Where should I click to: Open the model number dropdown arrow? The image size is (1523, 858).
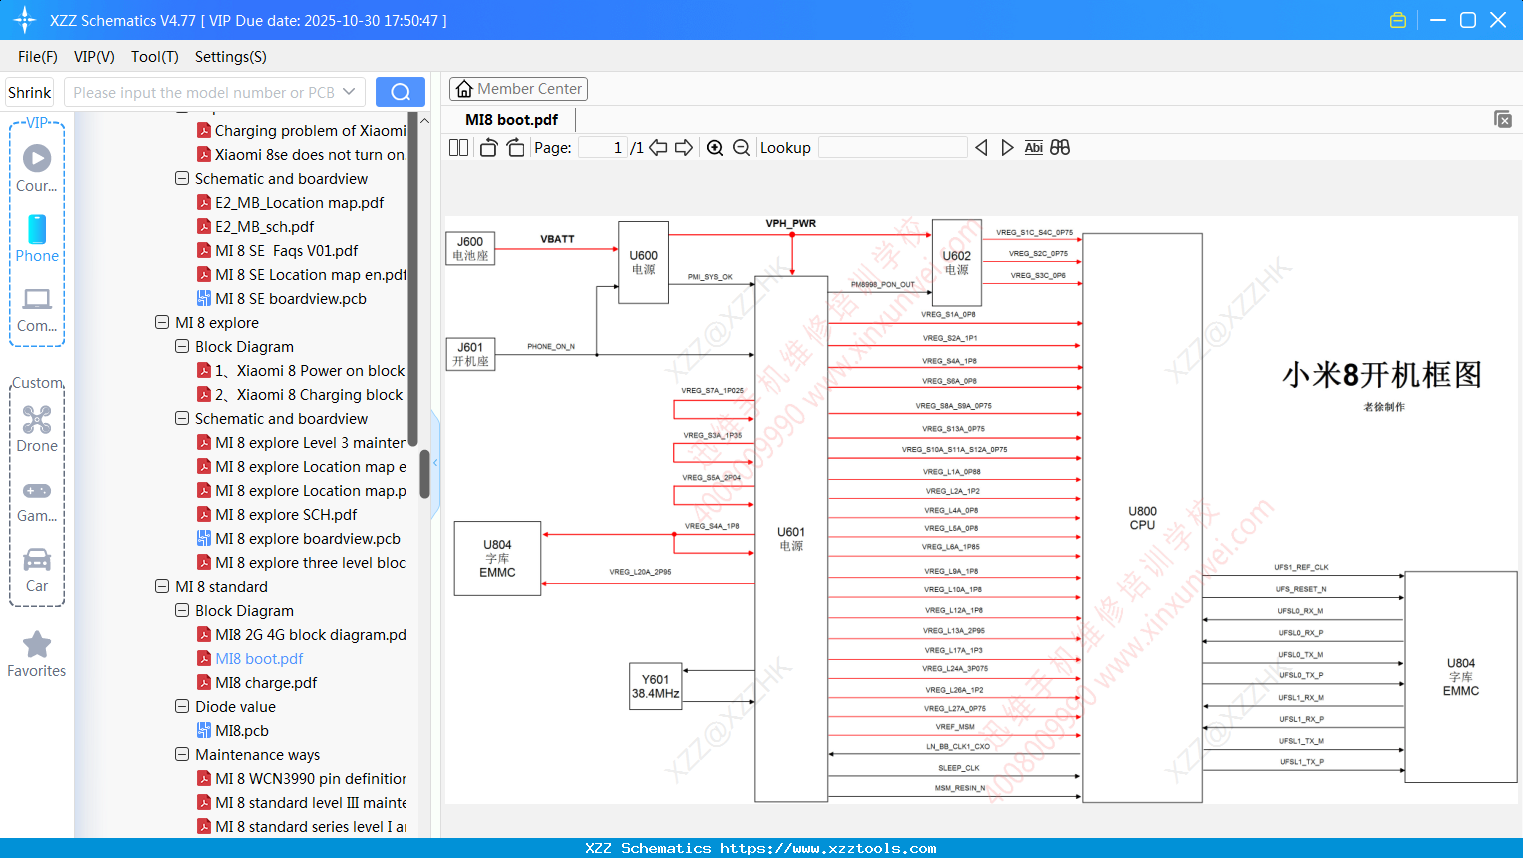tap(349, 92)
